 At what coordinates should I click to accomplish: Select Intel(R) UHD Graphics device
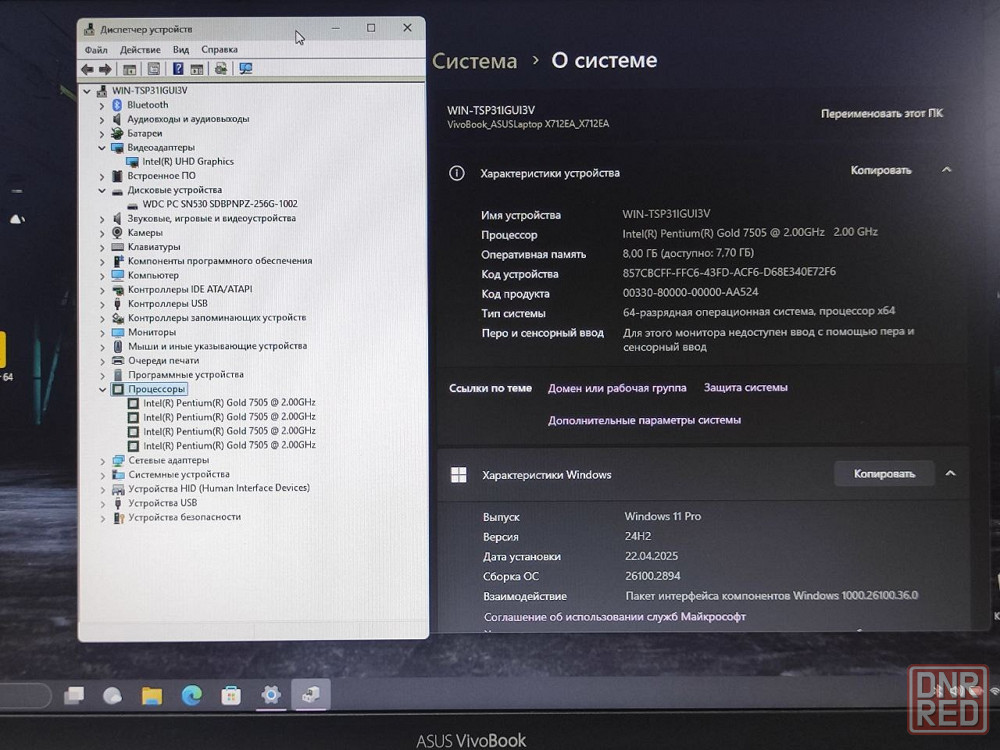click(188, 162)
